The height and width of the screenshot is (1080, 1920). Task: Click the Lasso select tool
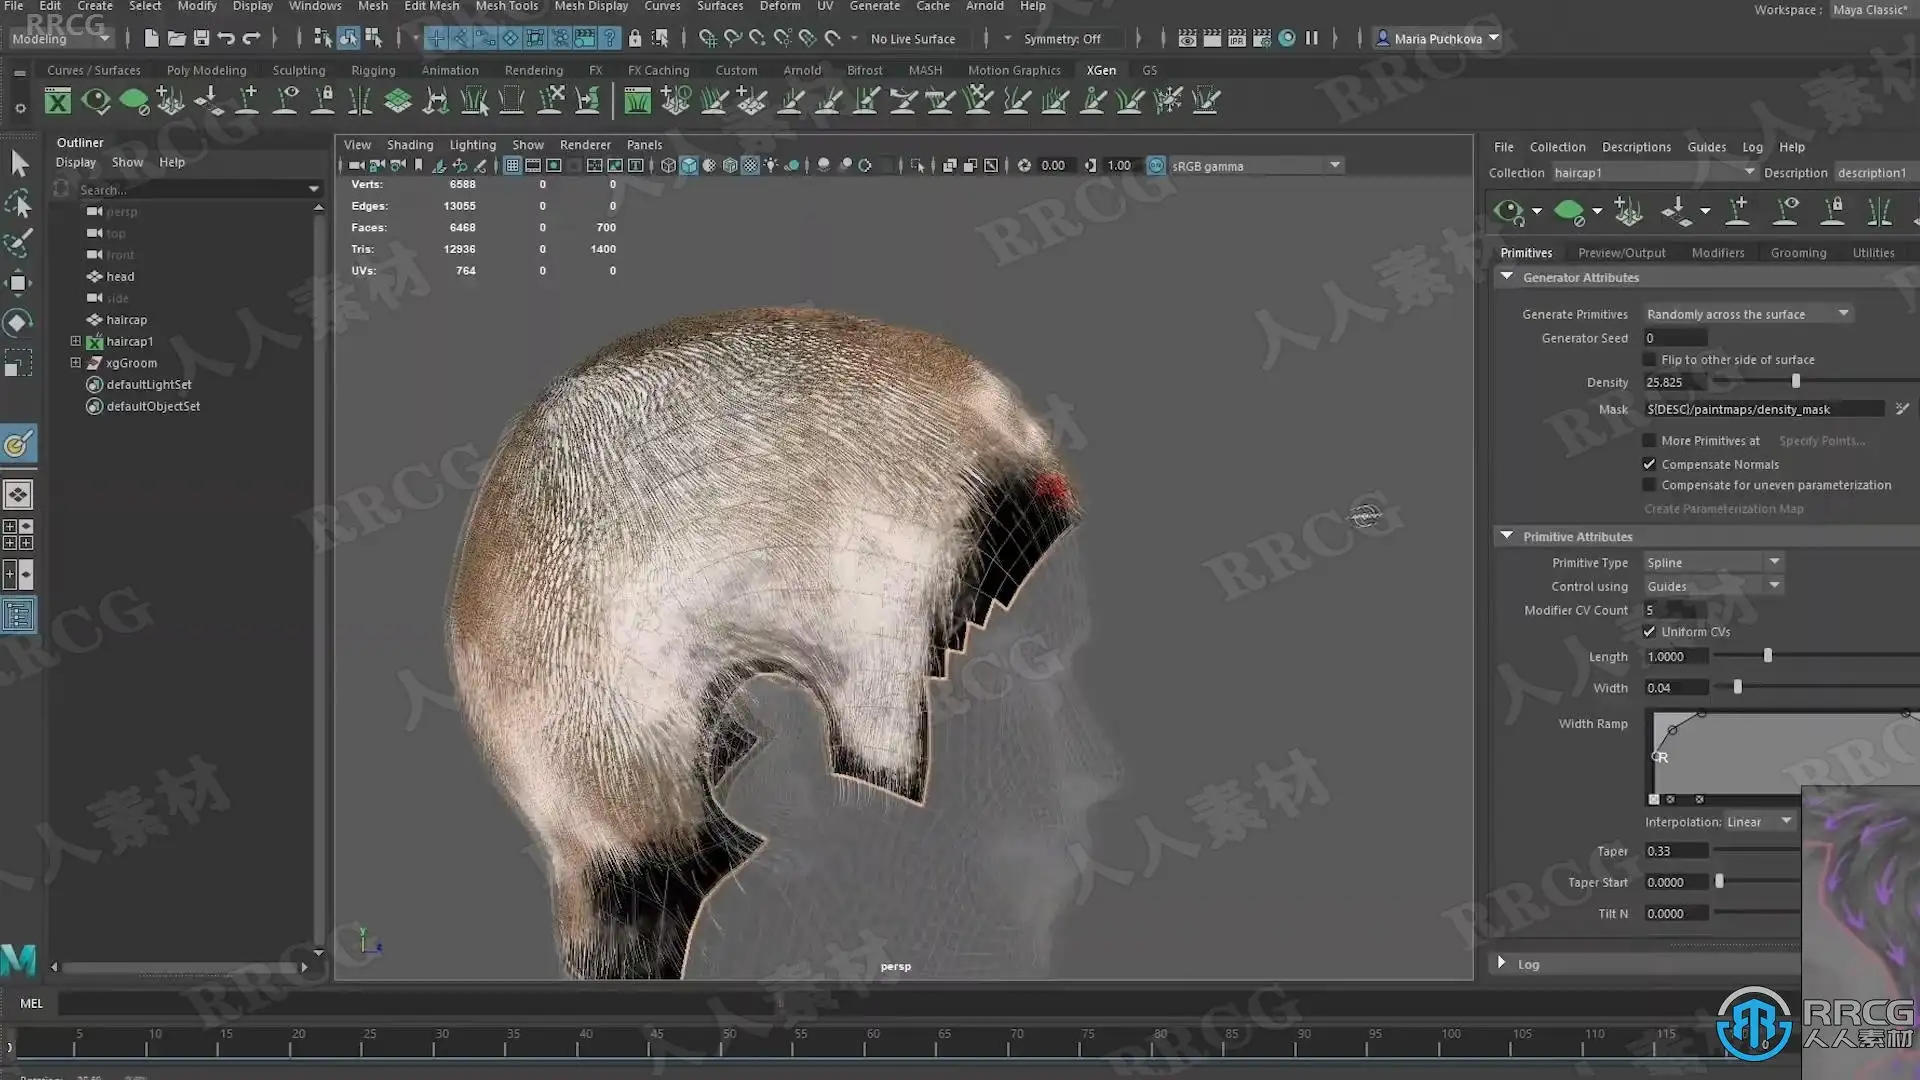tap(18, 204)
